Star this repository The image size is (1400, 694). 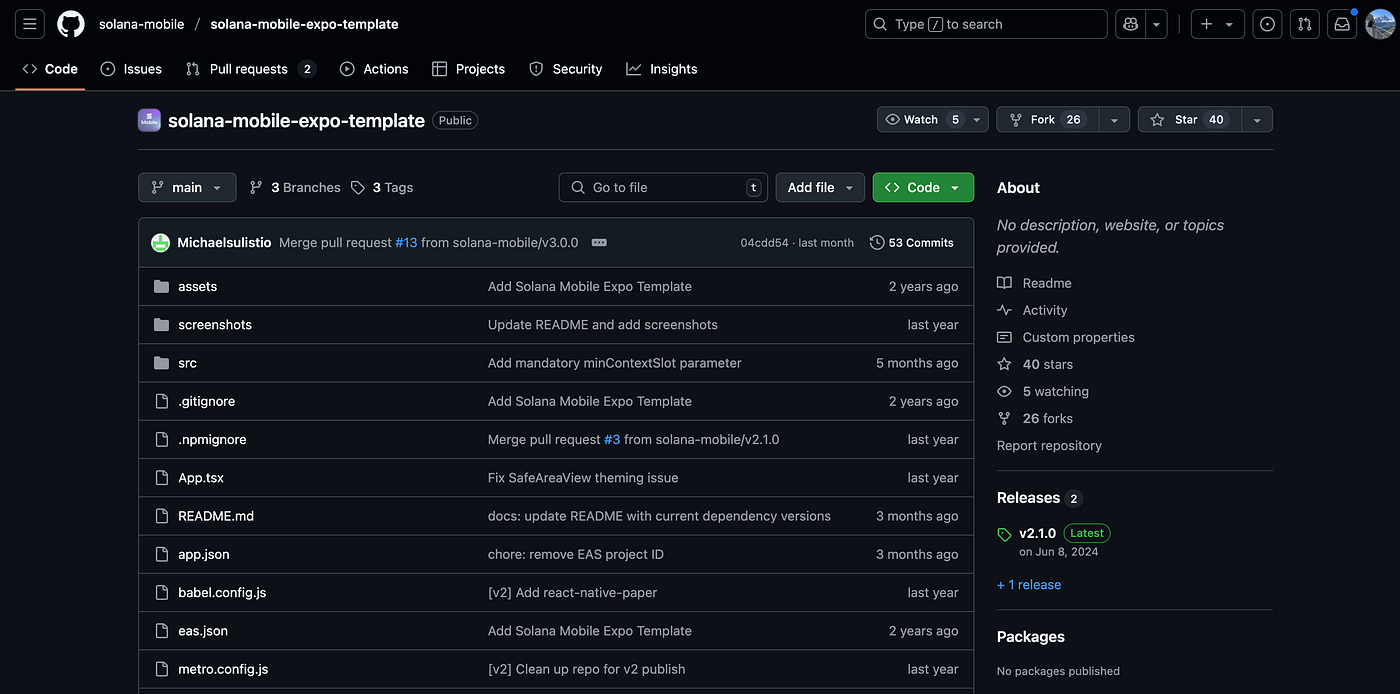(x=1190, y=119)
